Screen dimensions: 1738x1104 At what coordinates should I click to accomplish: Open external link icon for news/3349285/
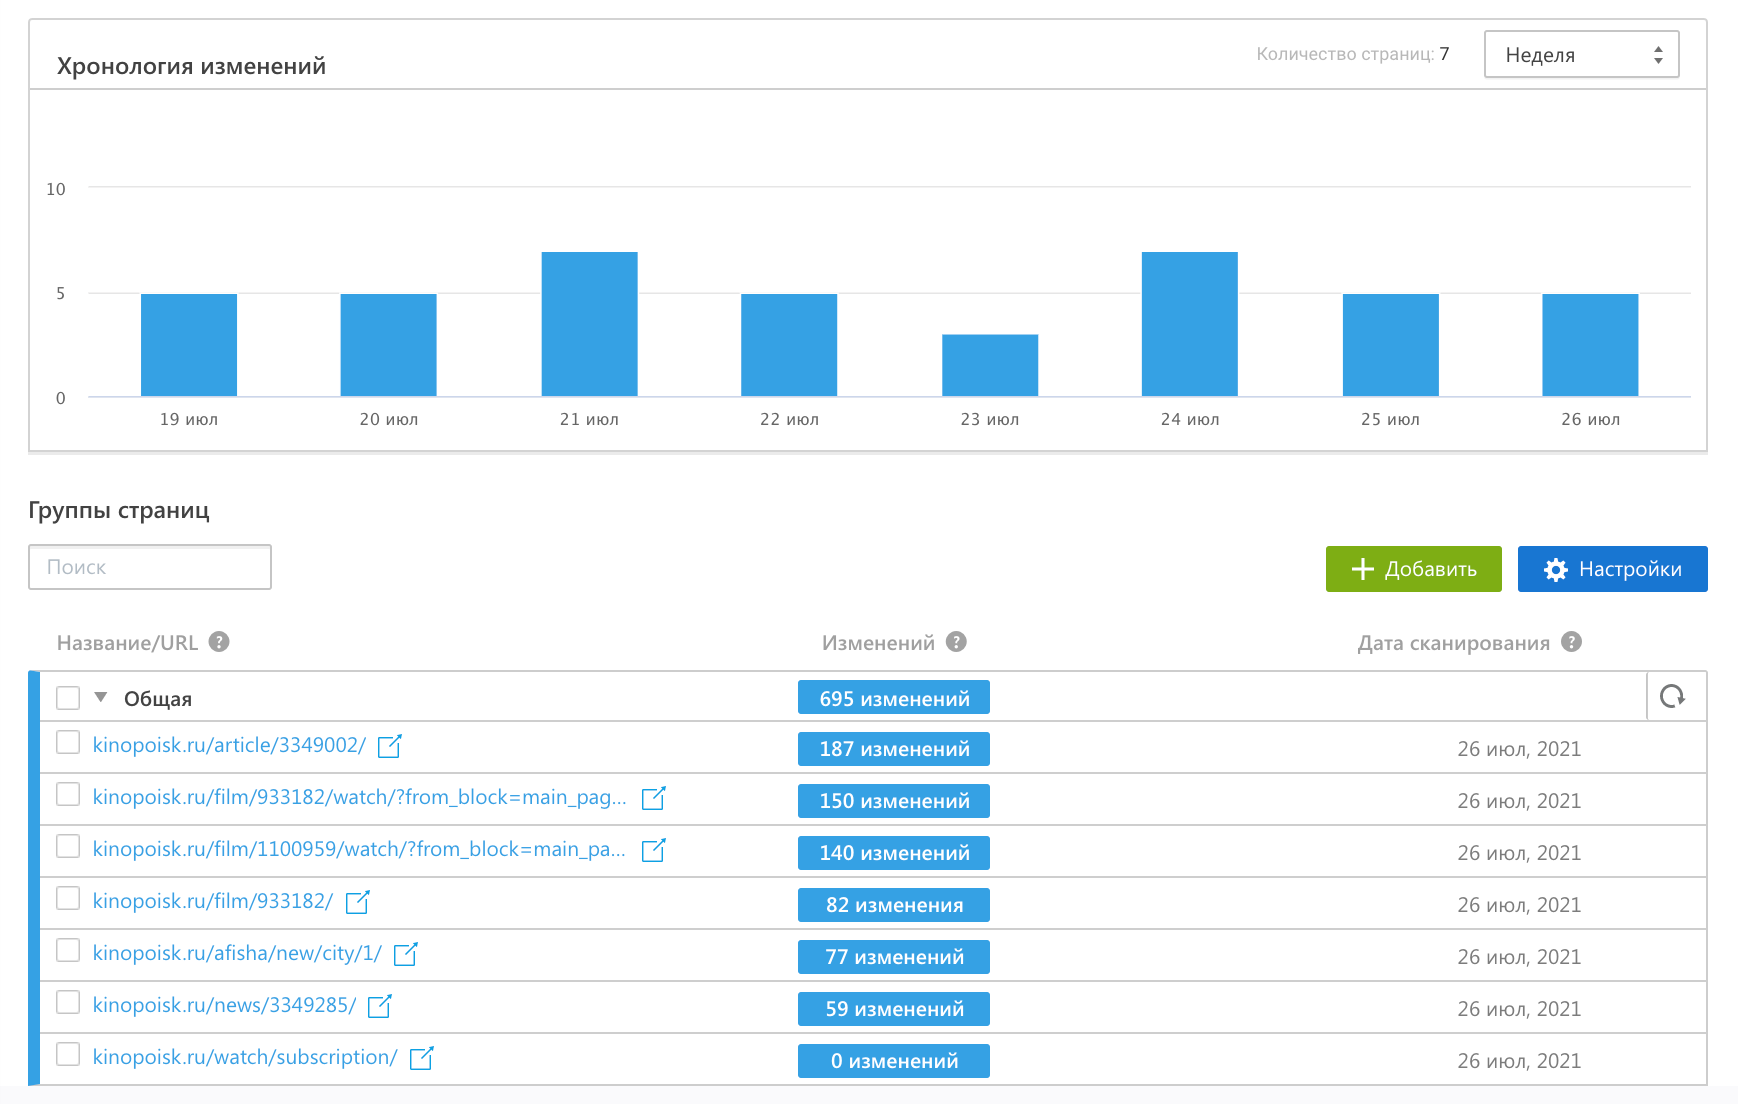380,1006
